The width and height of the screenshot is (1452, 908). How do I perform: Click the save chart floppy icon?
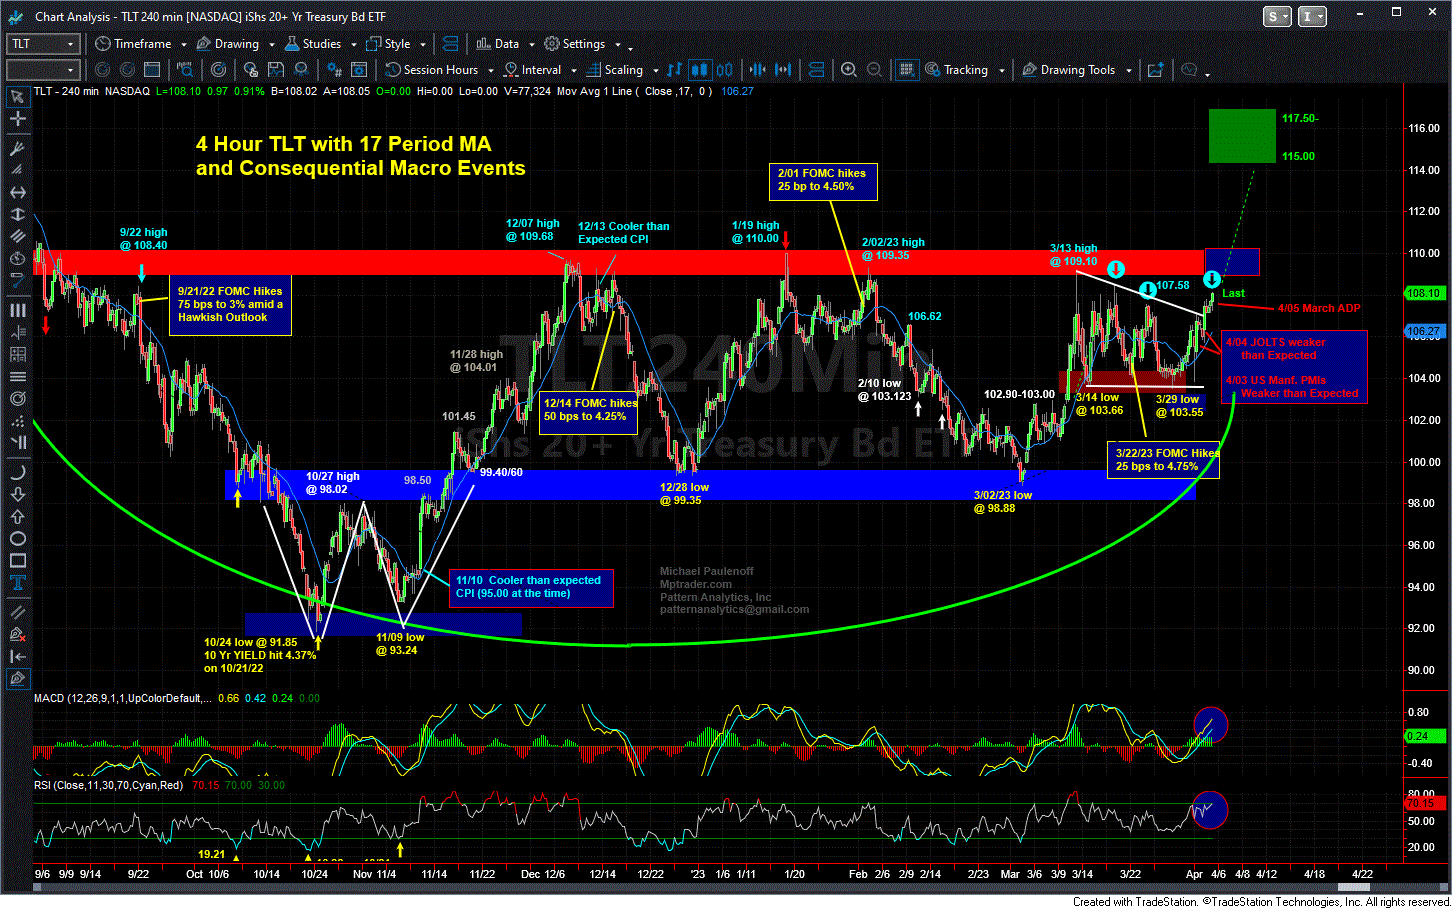pos(276,70)
